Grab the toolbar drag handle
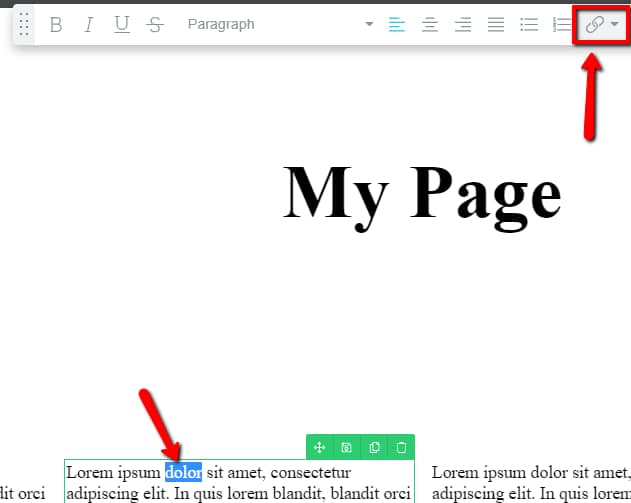 coord(25,25)
